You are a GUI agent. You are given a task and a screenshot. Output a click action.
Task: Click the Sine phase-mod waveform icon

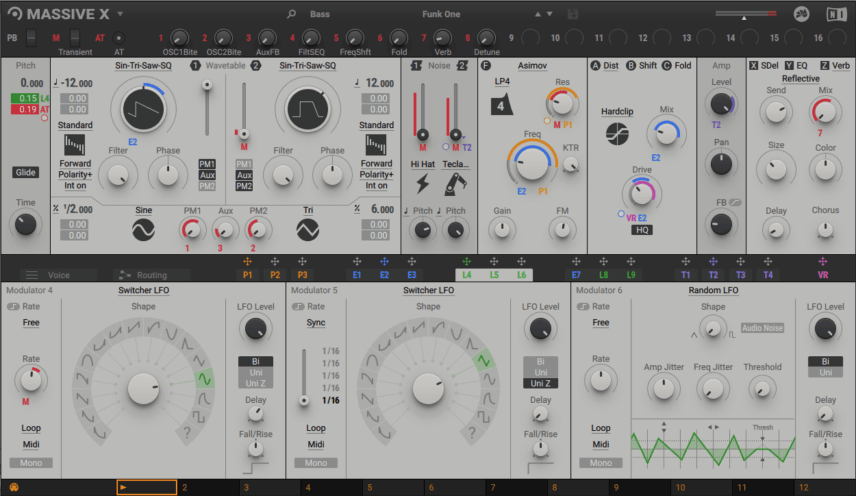[x=143, y=230]
